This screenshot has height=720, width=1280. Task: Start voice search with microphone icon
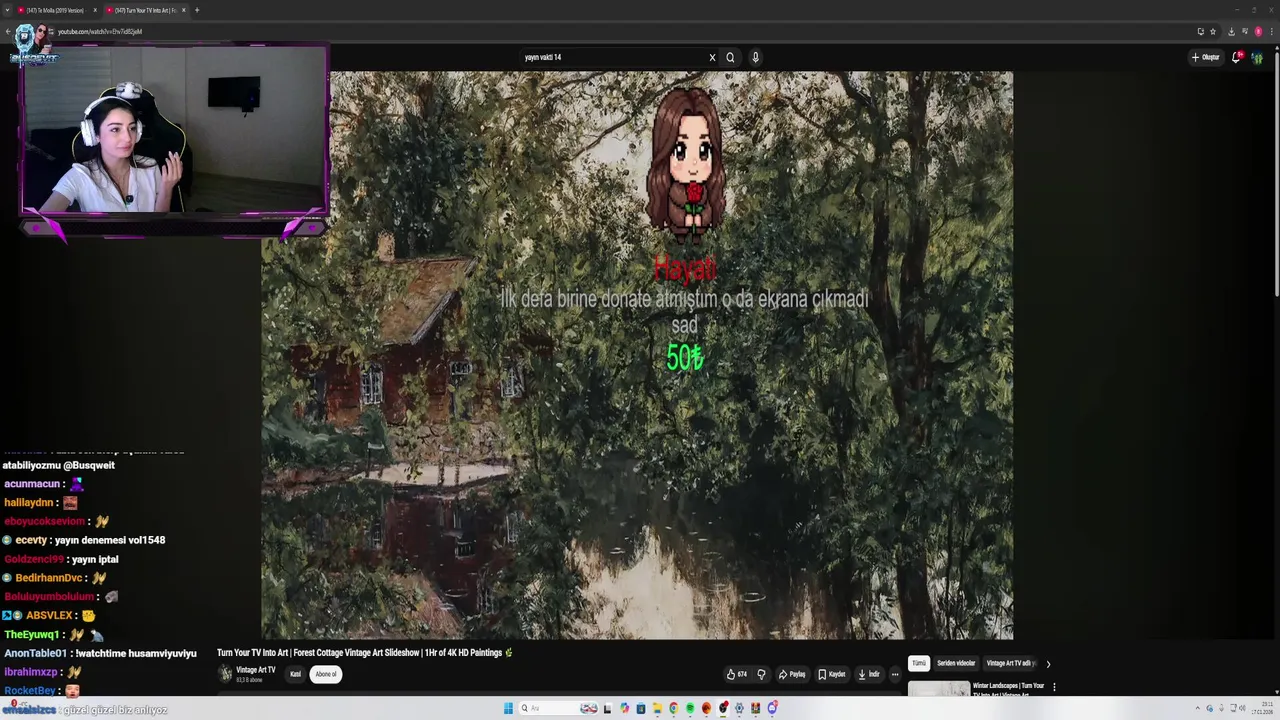point(755,57)
